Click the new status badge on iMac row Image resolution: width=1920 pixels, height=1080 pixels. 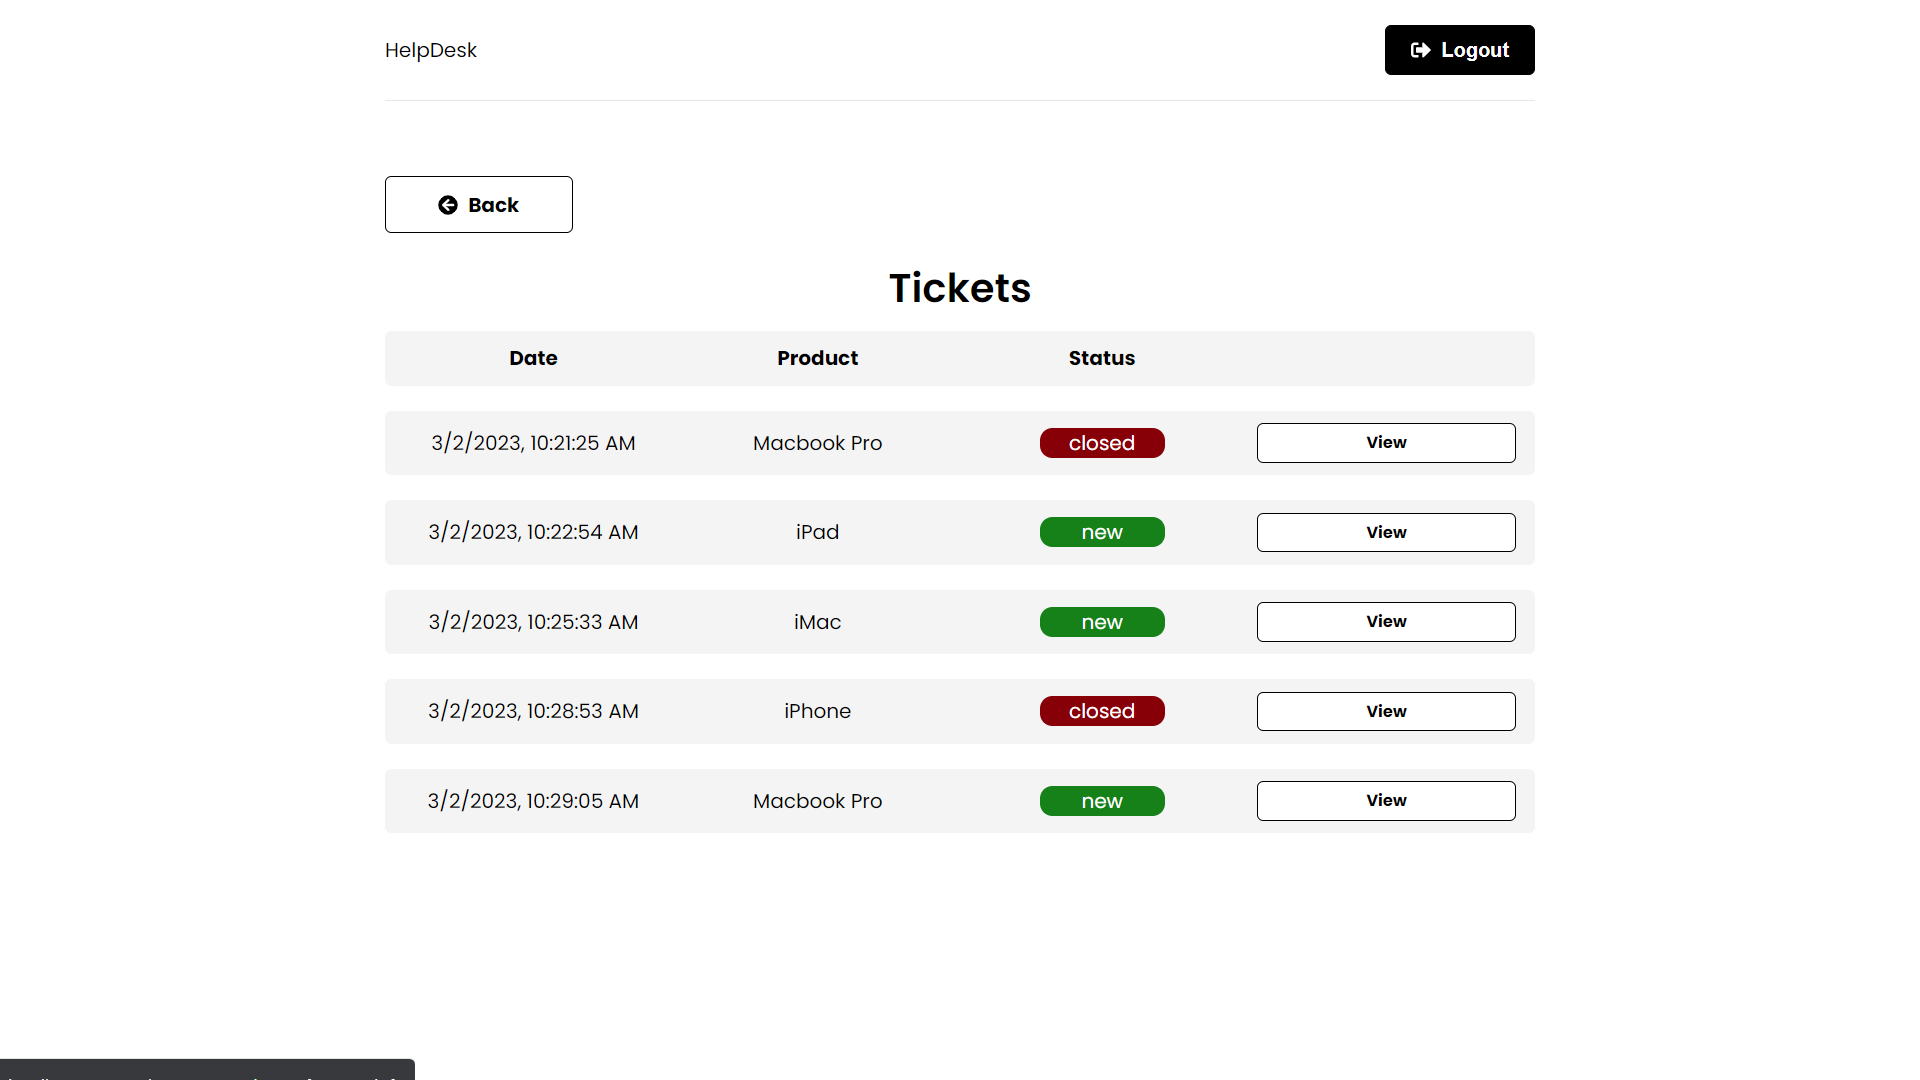(1101, 622)
